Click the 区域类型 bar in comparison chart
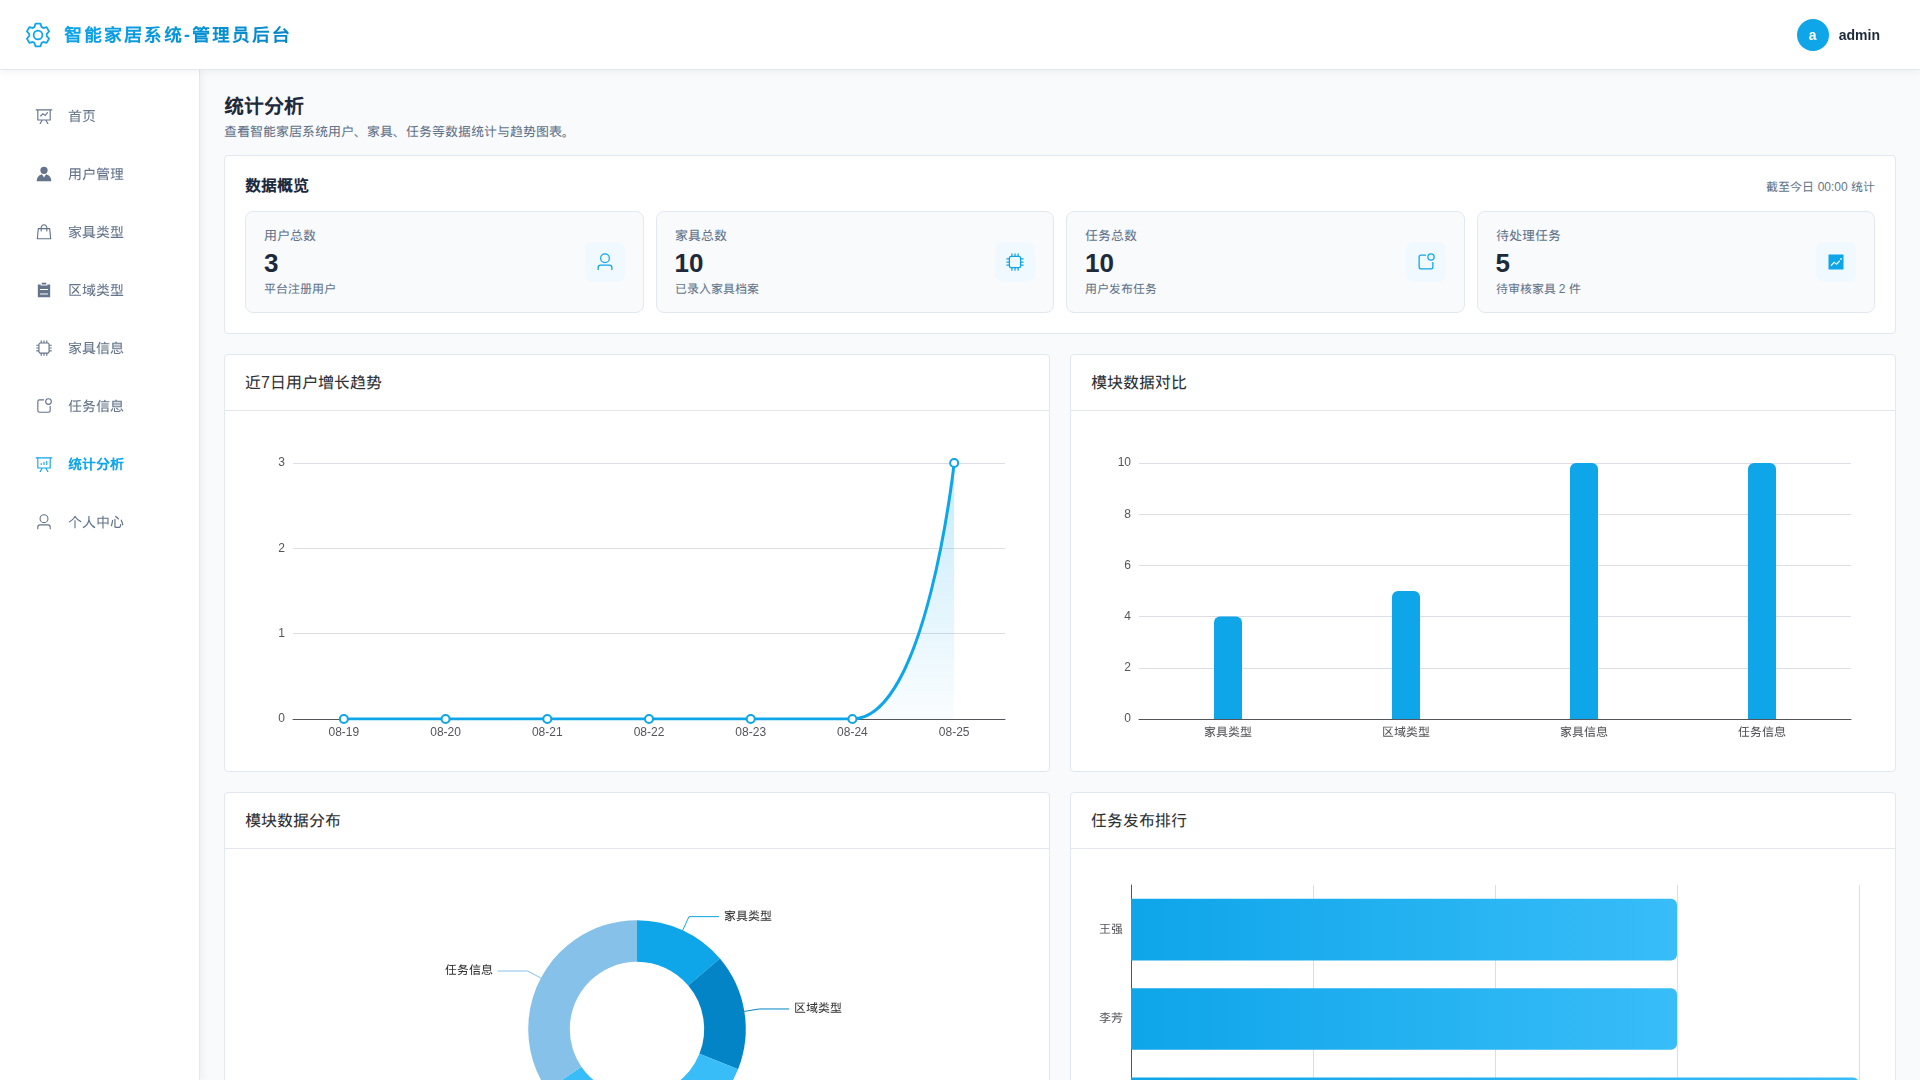 pos(1406,655)
